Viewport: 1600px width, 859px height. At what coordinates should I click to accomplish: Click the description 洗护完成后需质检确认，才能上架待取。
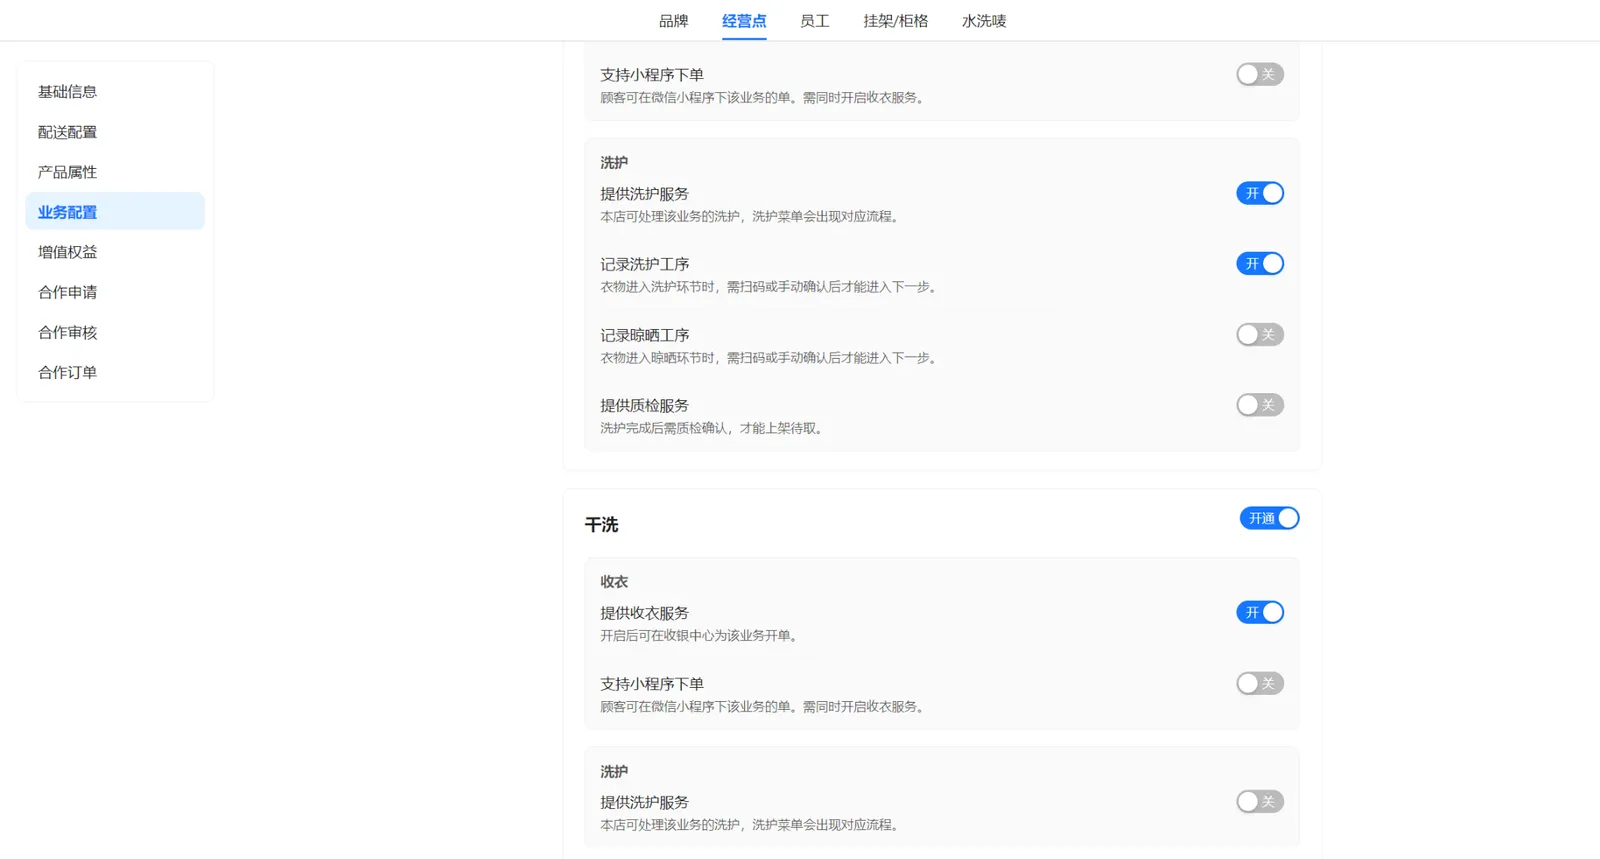(714, 428)
